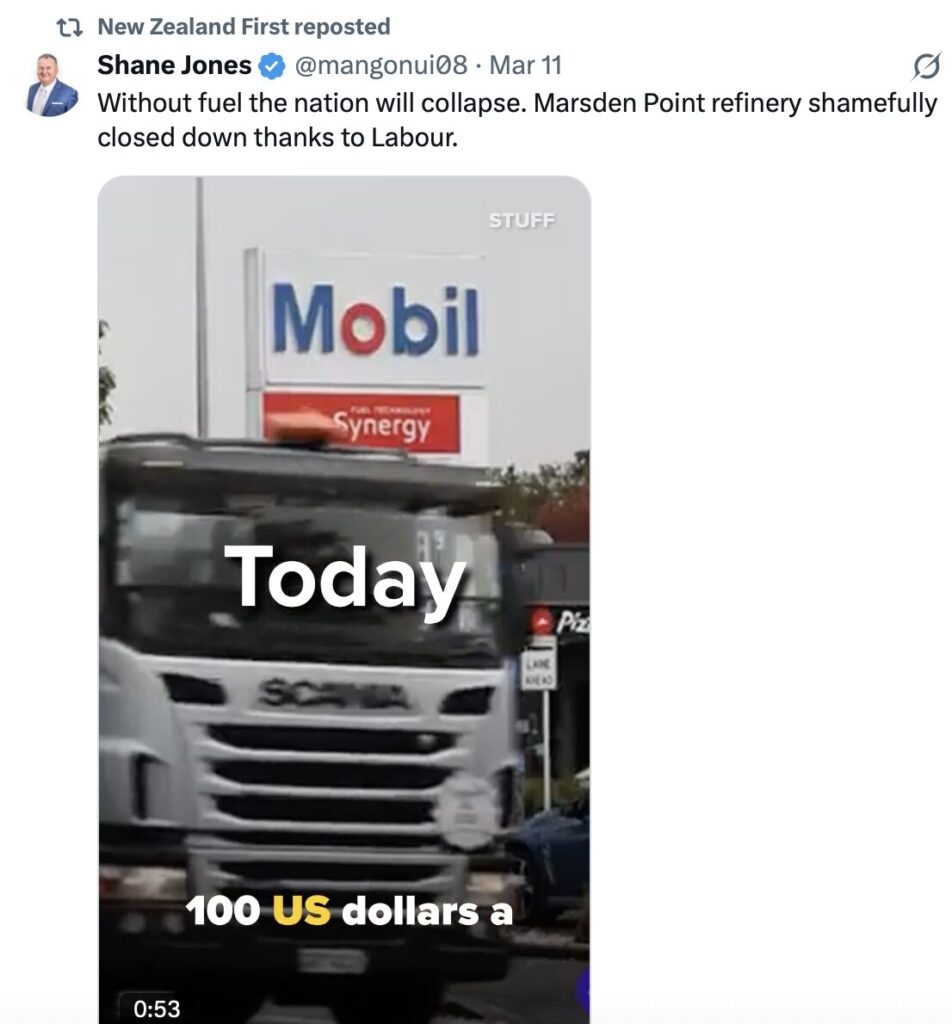The image size is (952, 1024).
Task: Open the Shane Jones display name
Action: [174, 65]
